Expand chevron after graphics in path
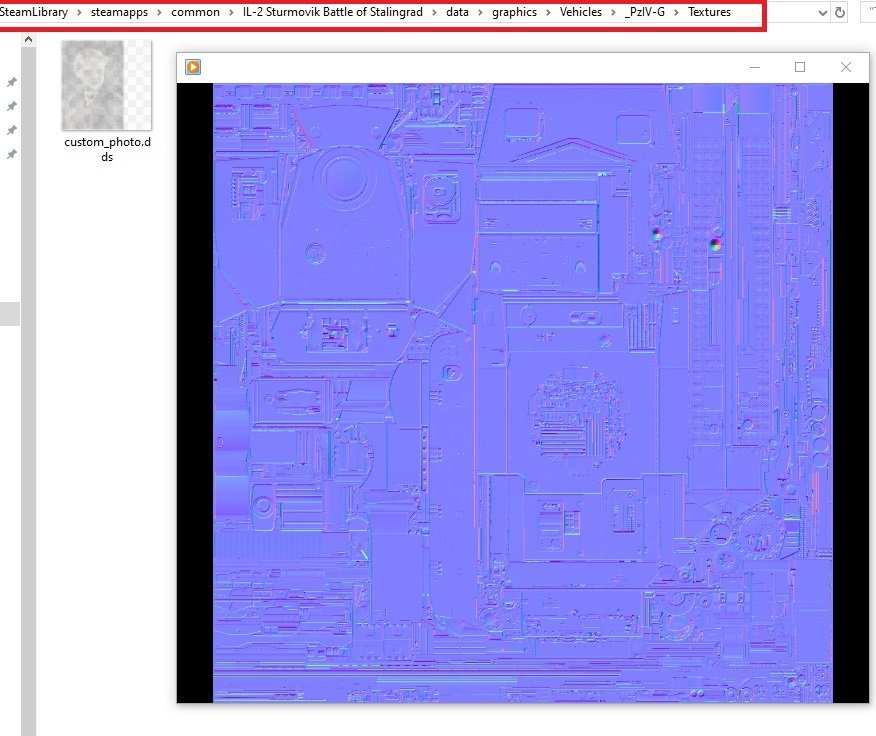The image size is (876, 736). point(548,12)
